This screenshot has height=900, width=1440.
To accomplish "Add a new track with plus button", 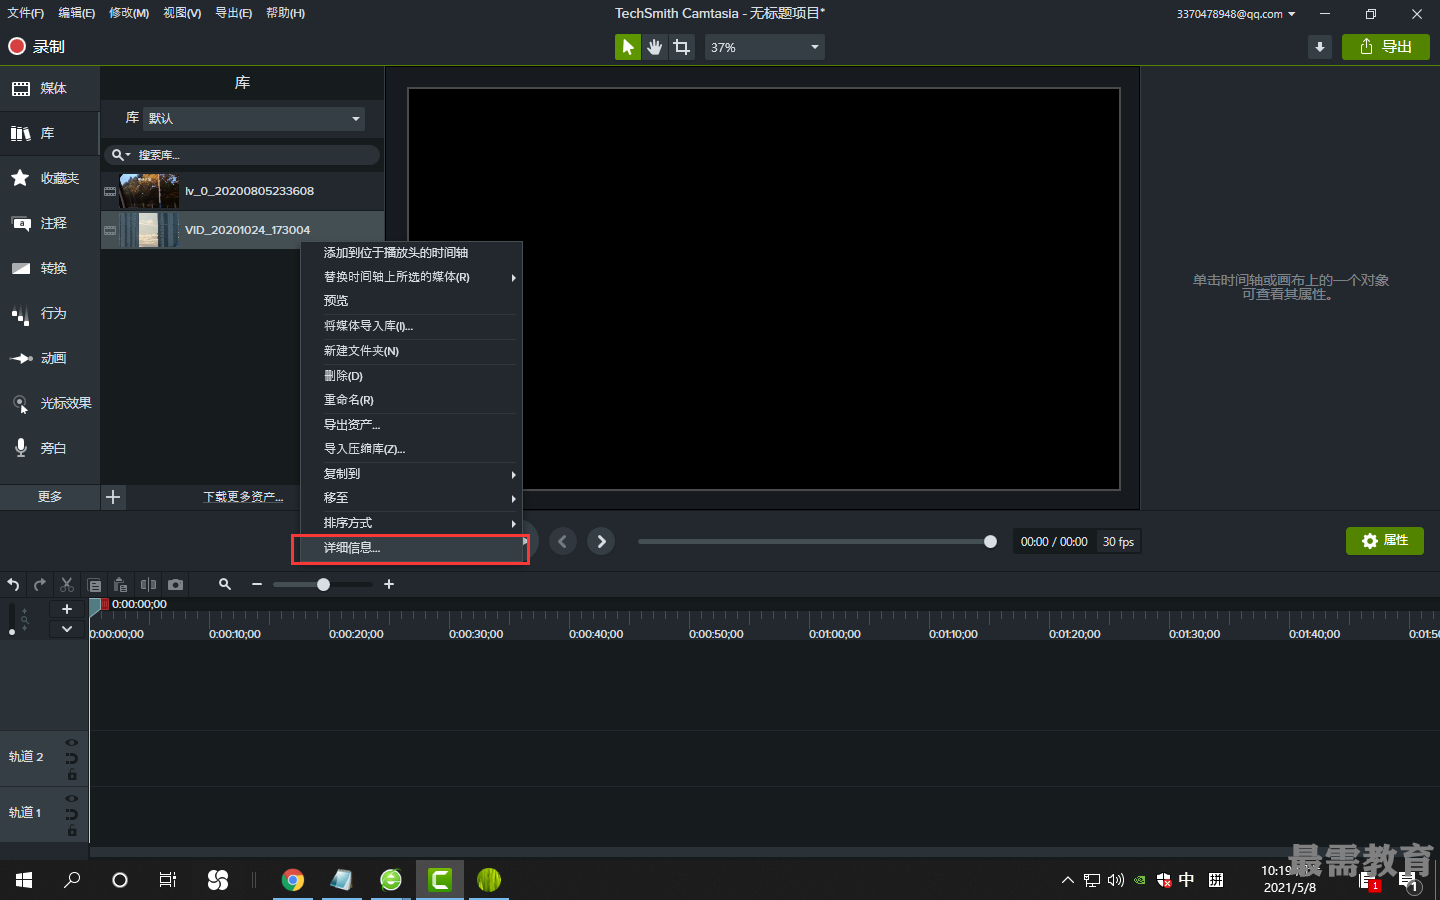I will pyautogui.click(x=67, y=609).
